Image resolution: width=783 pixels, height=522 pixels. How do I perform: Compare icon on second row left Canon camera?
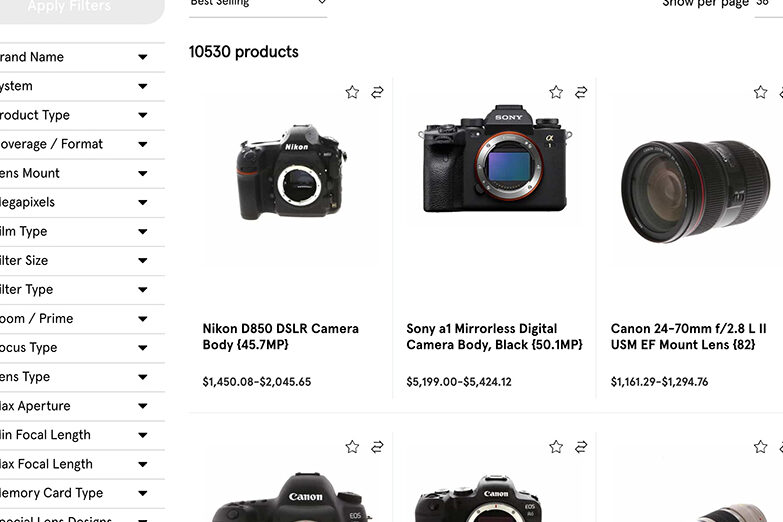pyautogui.click(x=377, y=447)
